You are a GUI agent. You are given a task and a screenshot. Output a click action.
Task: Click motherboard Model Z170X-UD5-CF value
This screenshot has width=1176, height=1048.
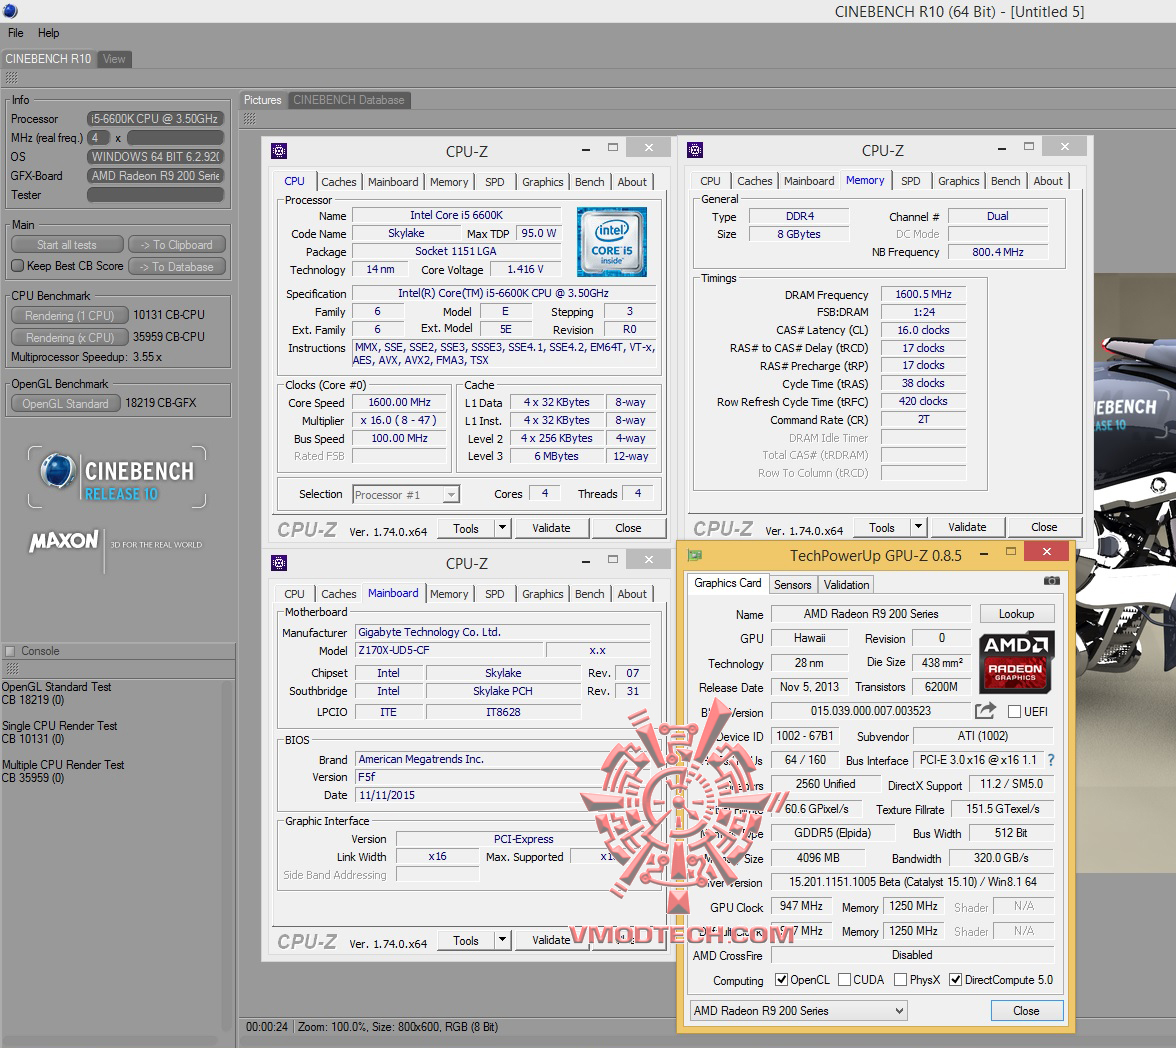point(448,650)
